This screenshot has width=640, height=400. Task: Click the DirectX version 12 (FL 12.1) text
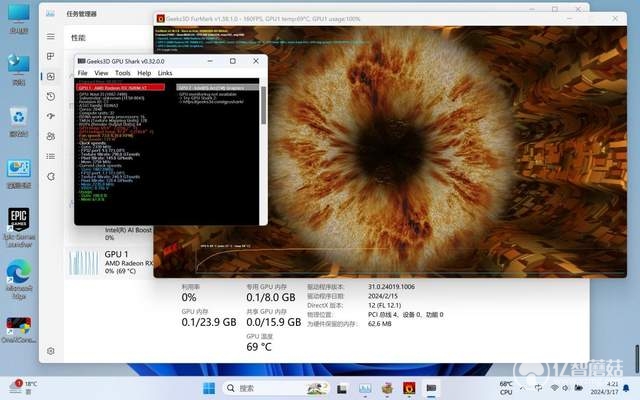[x=384, y=305]
